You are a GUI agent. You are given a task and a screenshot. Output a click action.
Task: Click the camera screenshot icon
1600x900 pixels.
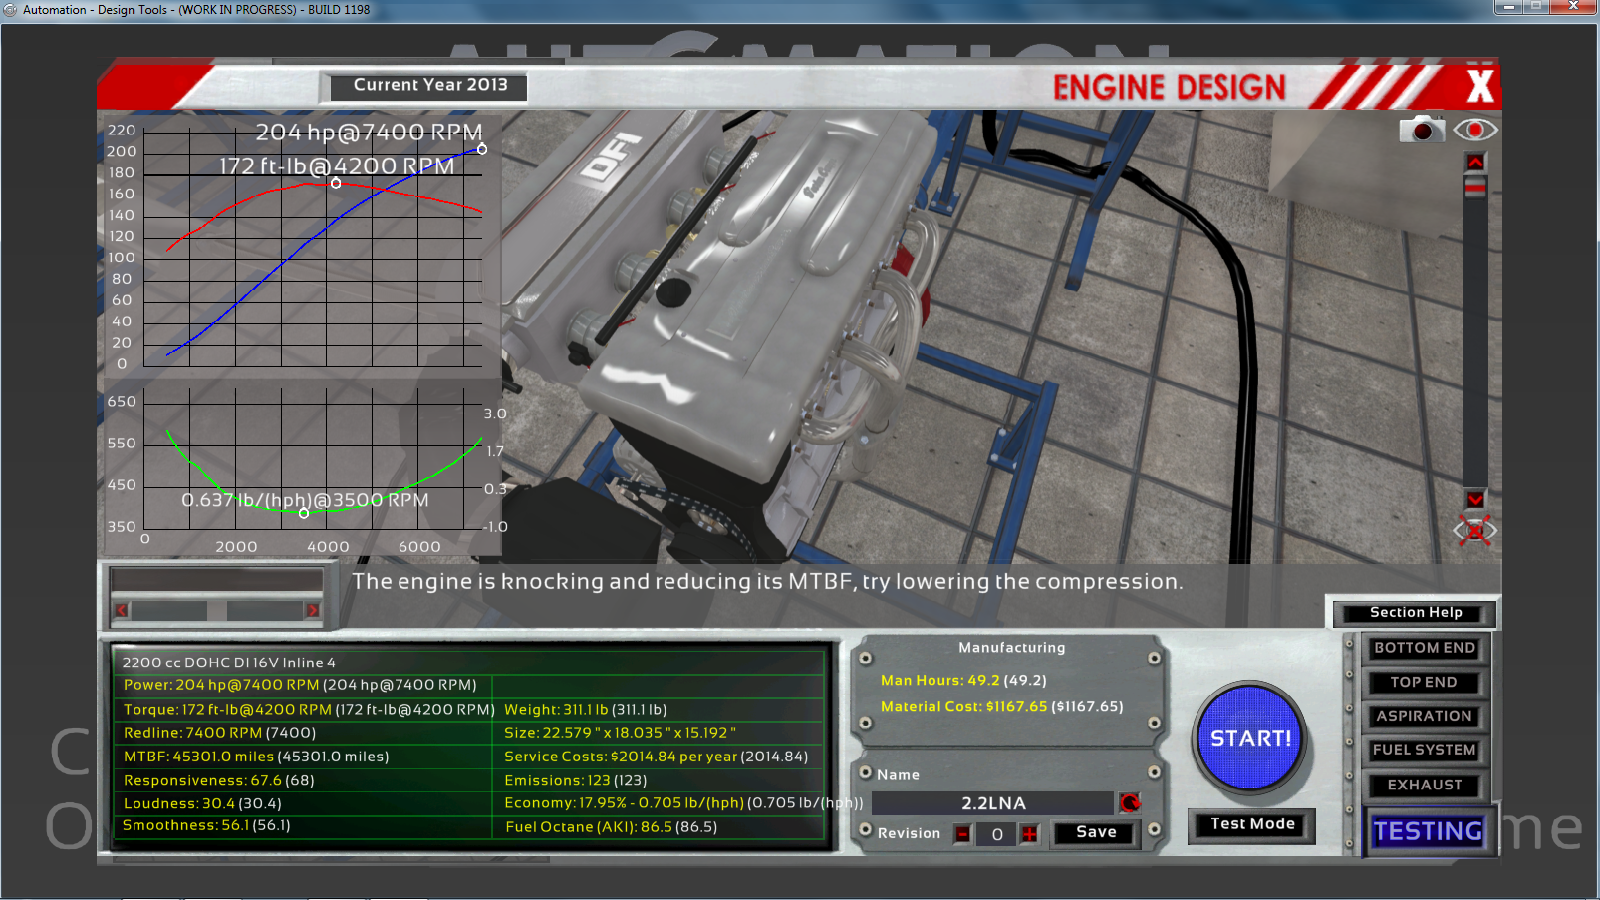[1421, 130]
